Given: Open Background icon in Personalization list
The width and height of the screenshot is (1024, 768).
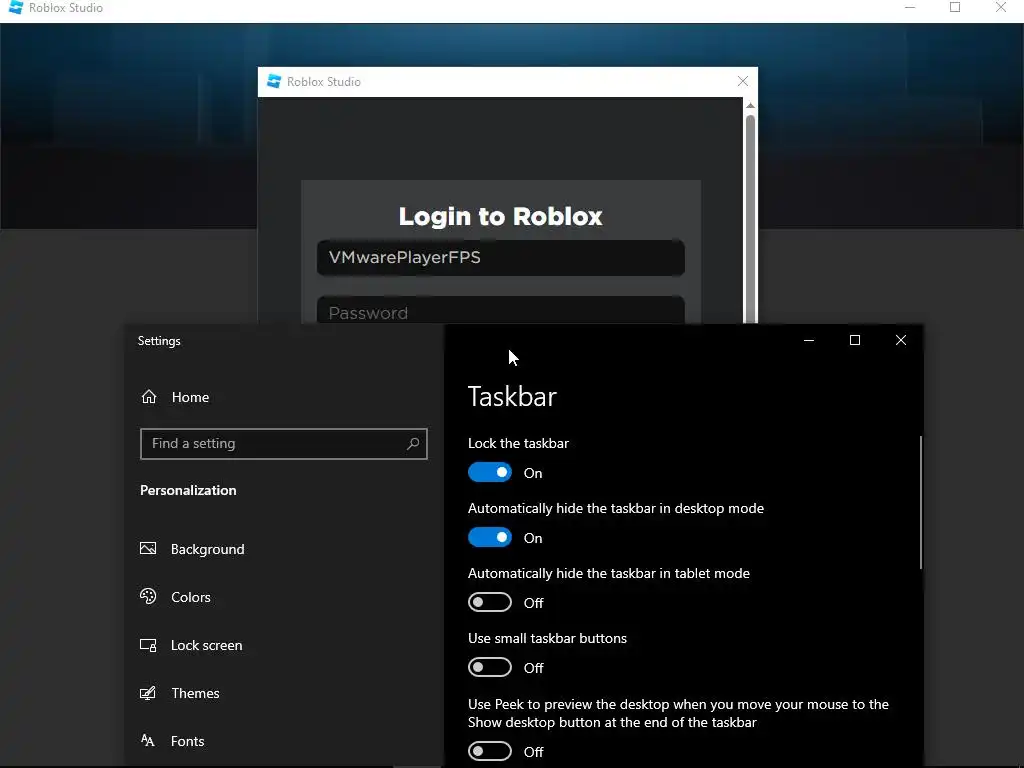Looking at the screenshot, I should 148,549.
